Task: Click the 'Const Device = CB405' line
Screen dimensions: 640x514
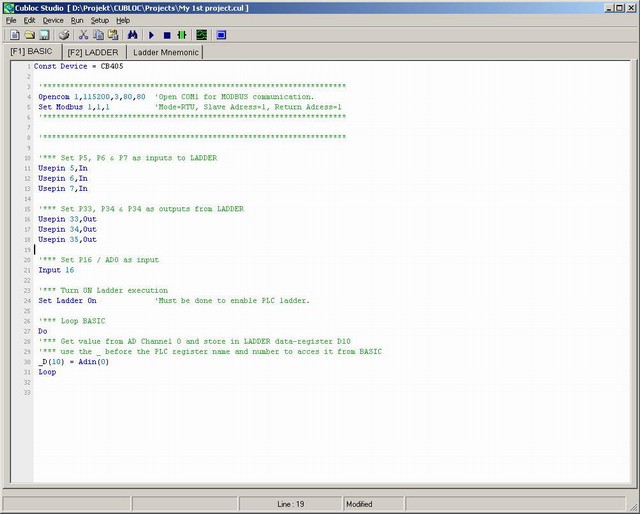Action: coord(78,66)
